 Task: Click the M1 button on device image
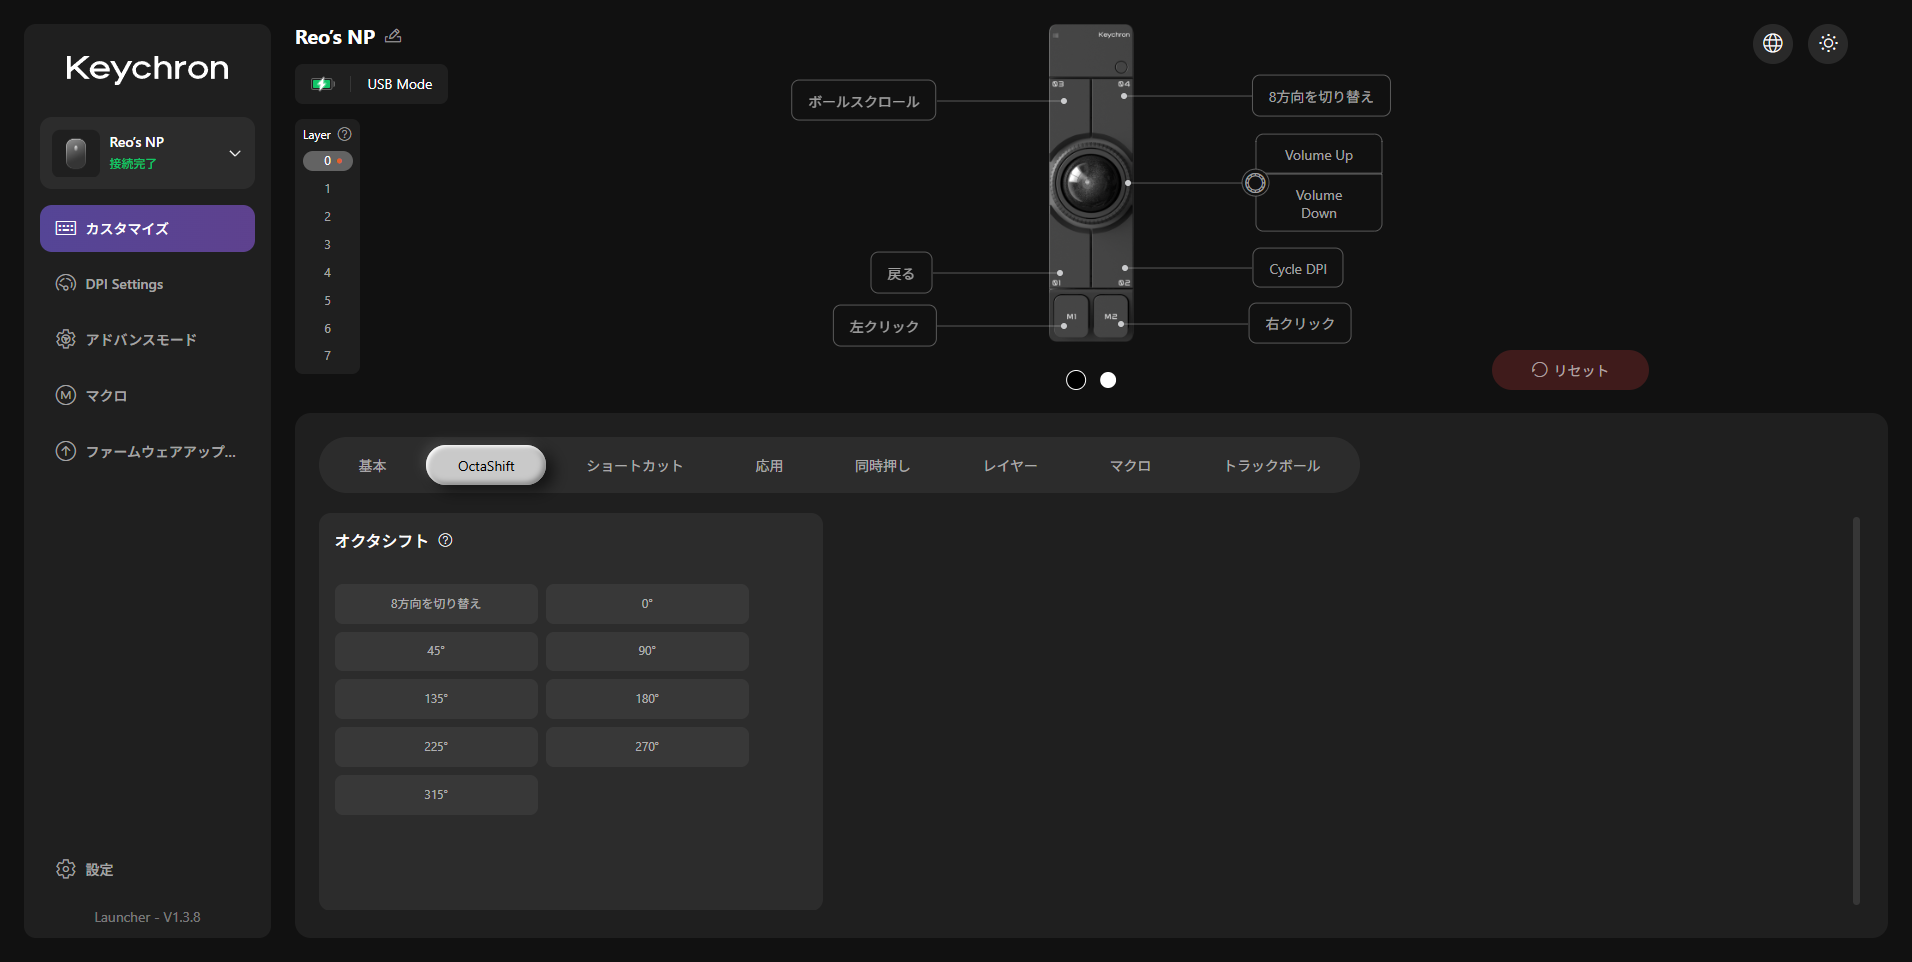1071,315
